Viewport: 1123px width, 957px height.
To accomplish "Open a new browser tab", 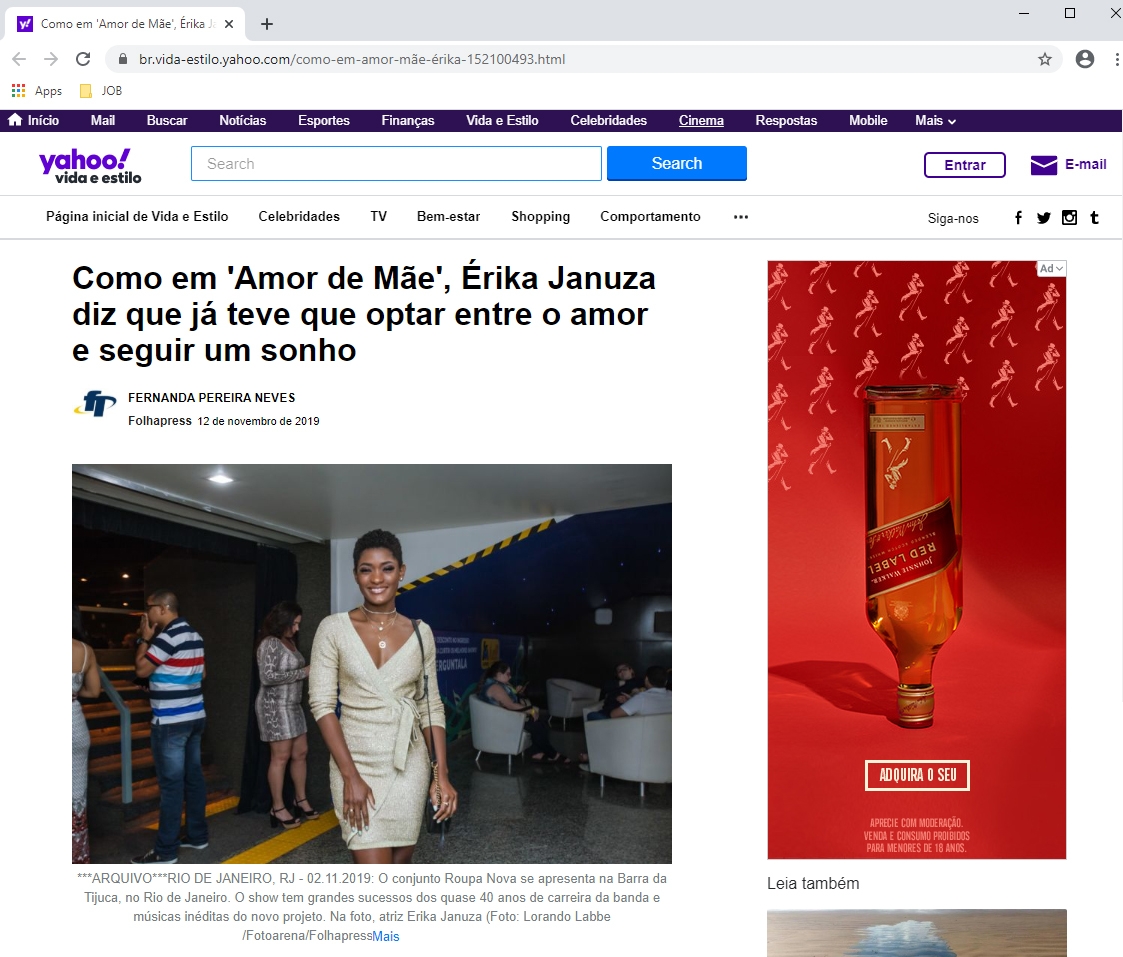I will coord(267,24).
